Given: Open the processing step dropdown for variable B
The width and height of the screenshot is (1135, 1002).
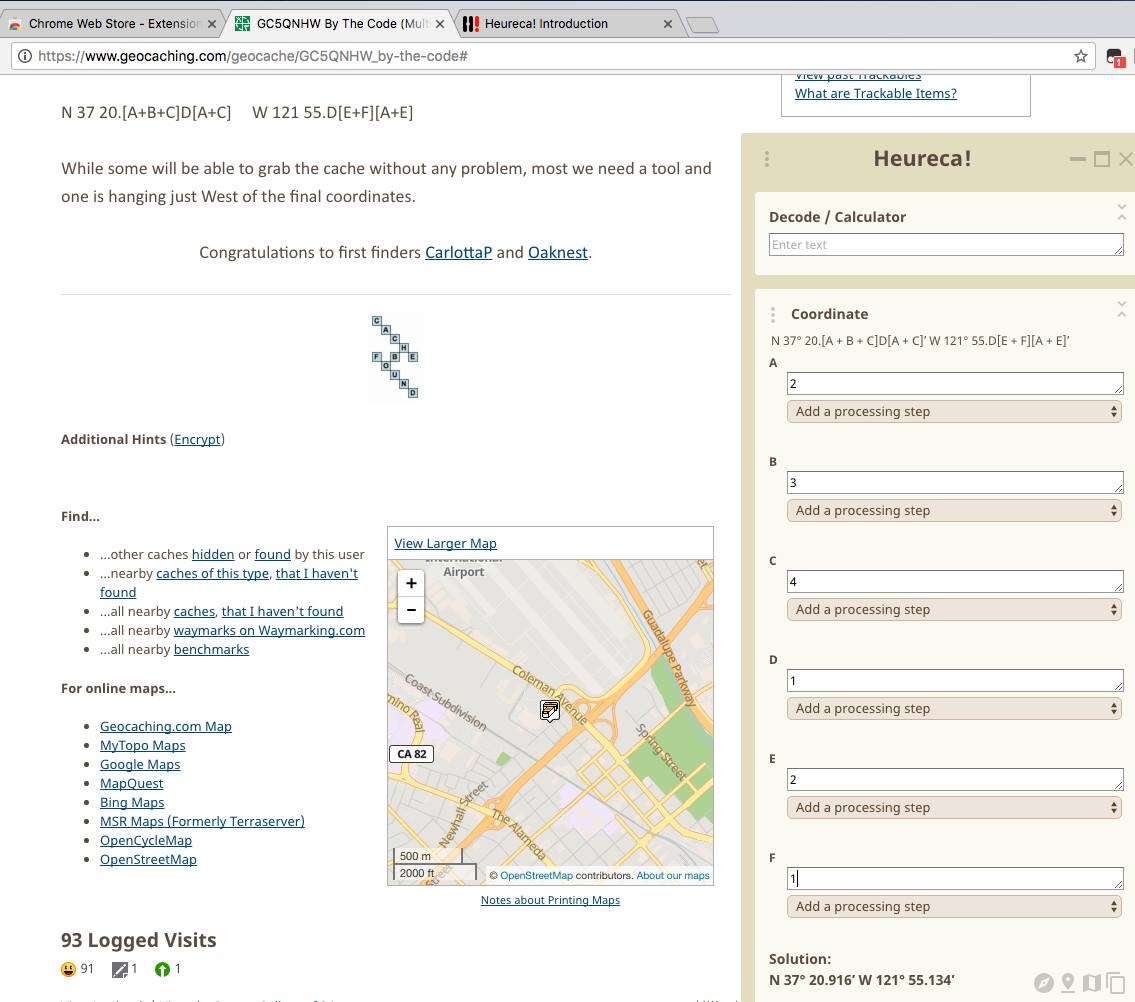Looking at the screenshot, I should pos(954,510).
